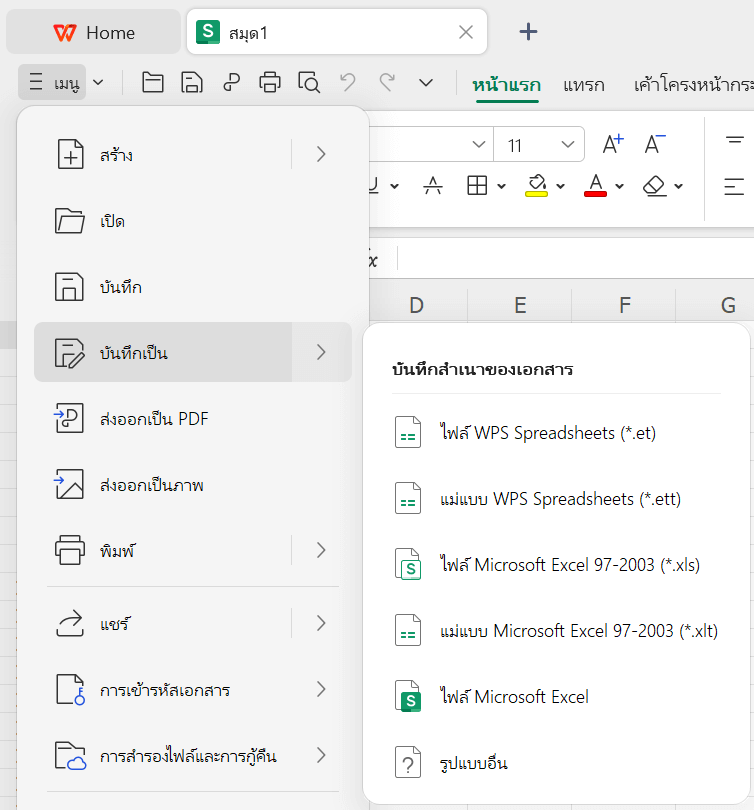
Task: Choose สร้าง in the file menu
Action: point(163,154)
